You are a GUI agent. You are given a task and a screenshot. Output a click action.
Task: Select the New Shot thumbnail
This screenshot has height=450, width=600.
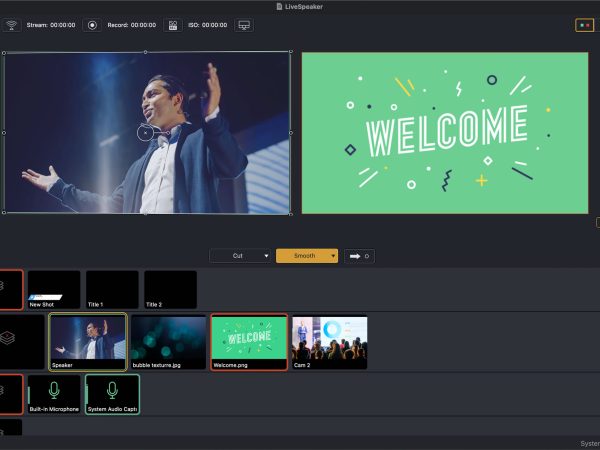tap(54, 290)
